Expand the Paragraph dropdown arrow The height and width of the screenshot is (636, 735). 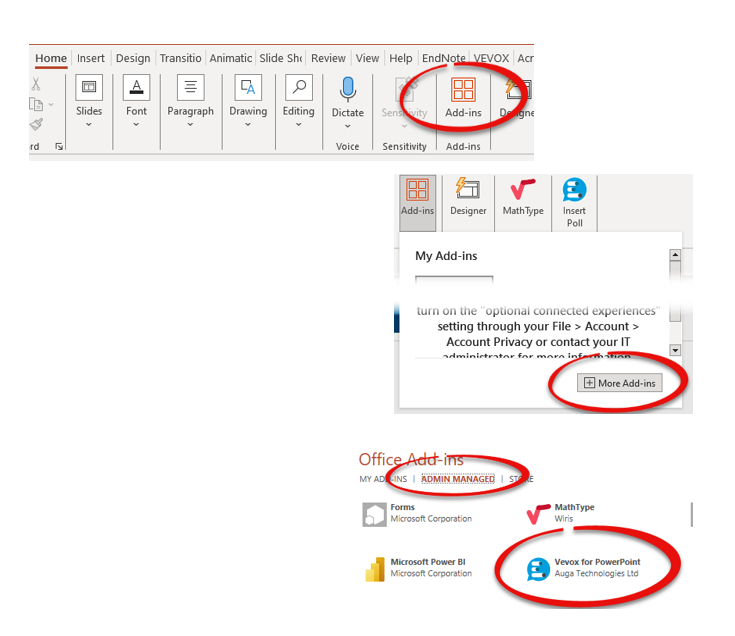190,125
